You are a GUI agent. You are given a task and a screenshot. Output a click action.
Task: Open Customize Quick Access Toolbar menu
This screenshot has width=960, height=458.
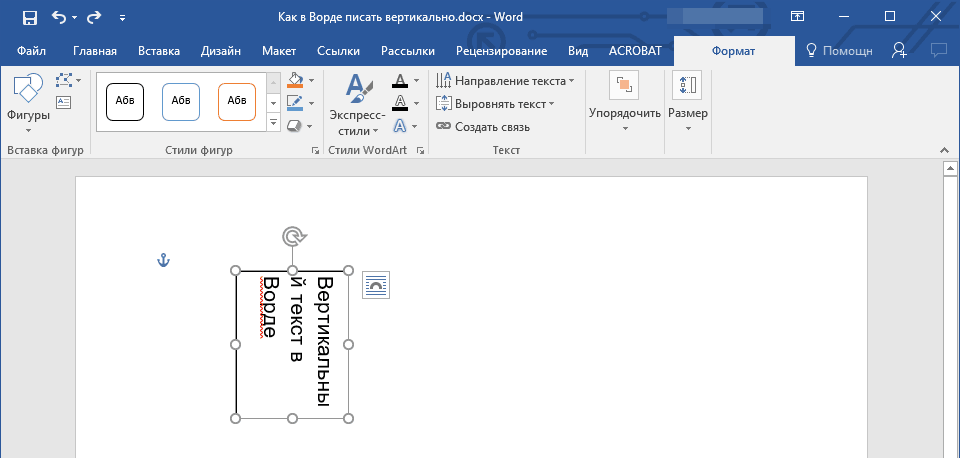tap(122, 18)
